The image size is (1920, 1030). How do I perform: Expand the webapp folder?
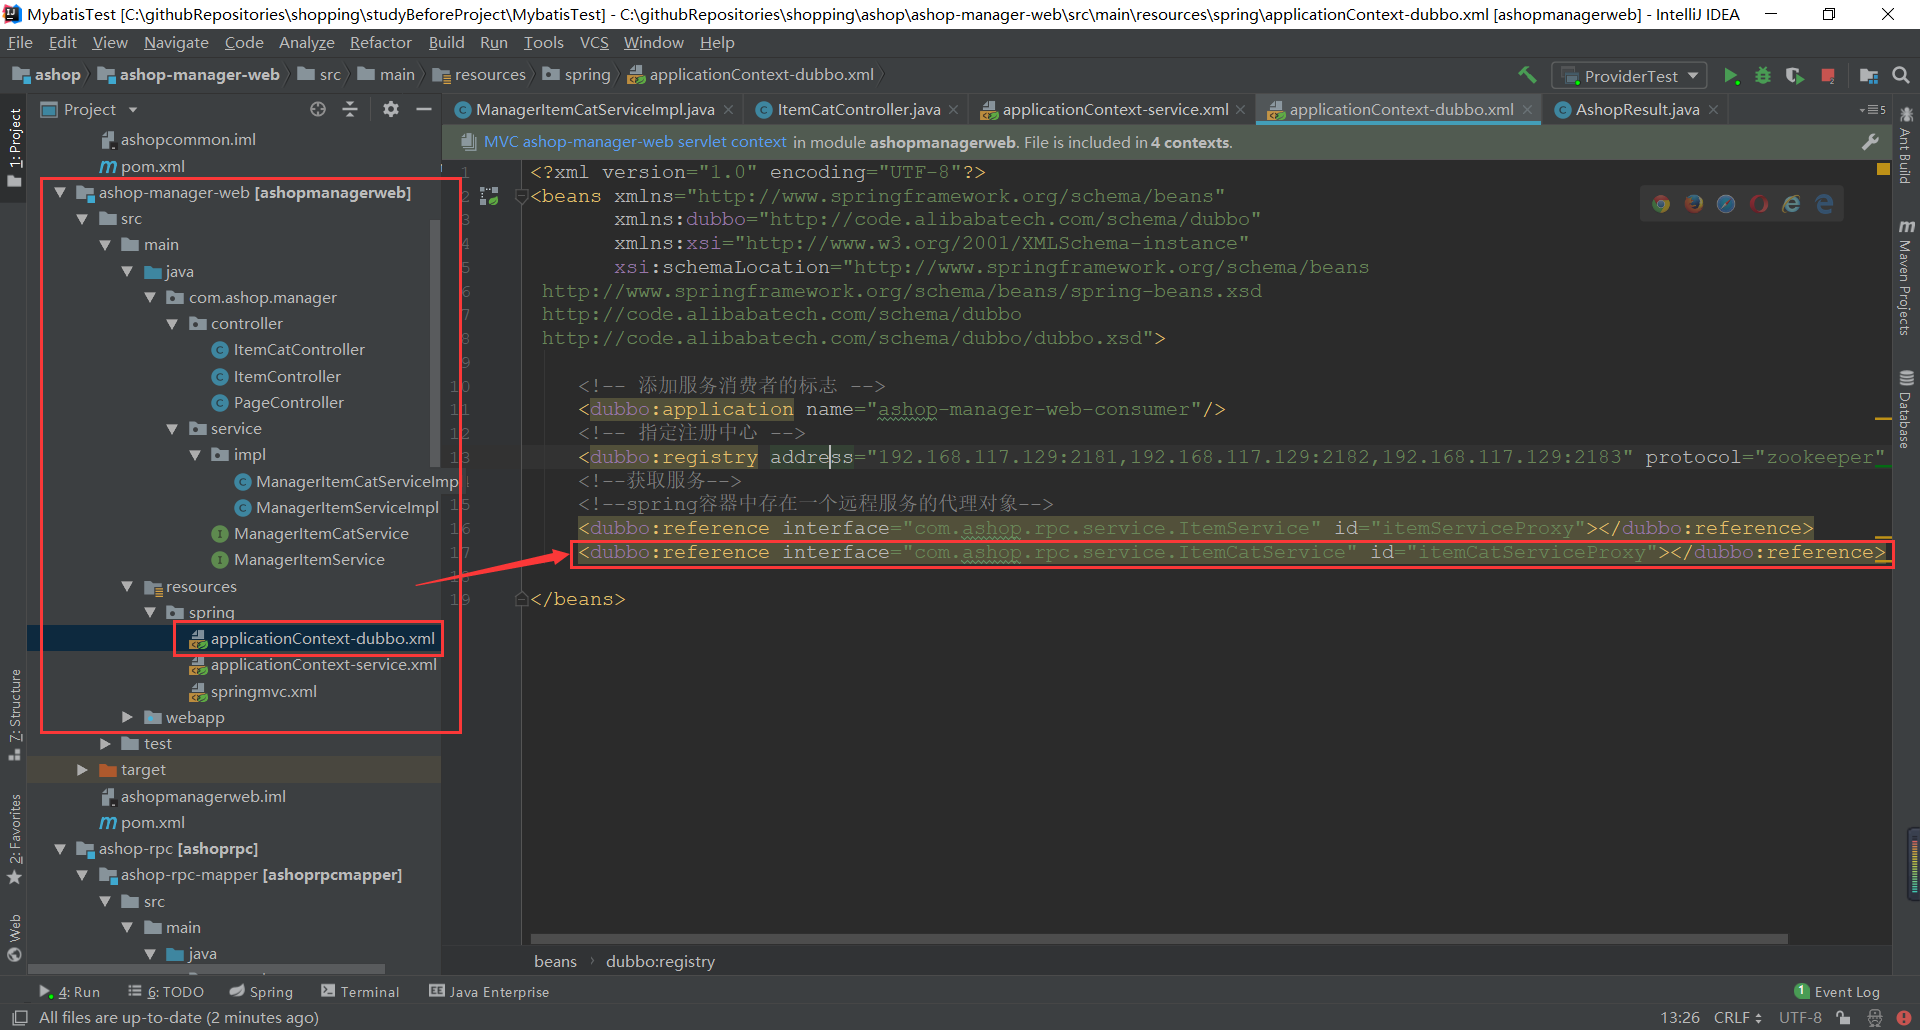tap(127, 717)
